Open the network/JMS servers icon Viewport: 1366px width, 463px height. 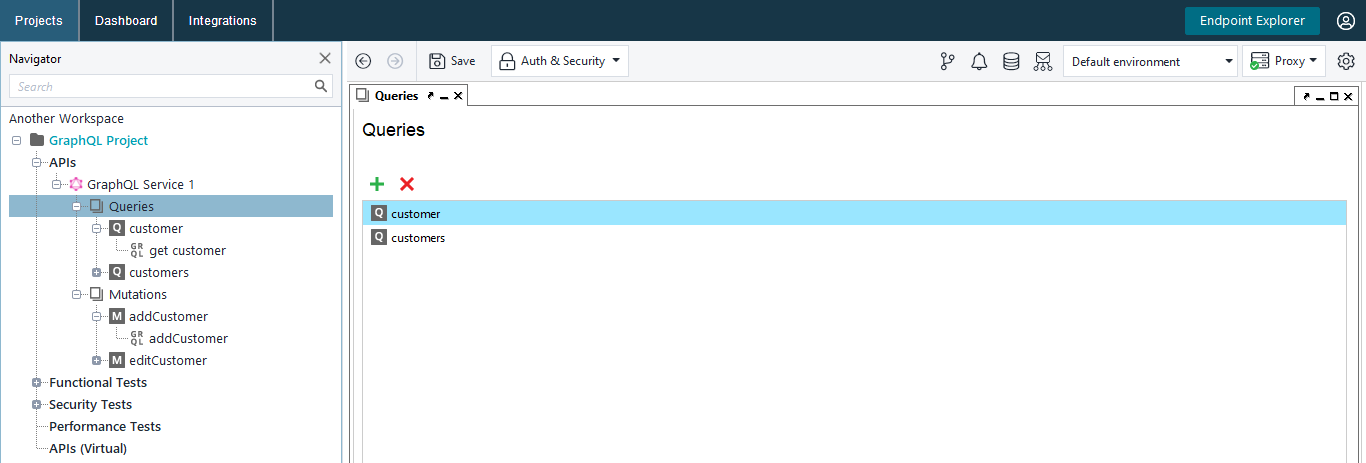point(1043,61)
